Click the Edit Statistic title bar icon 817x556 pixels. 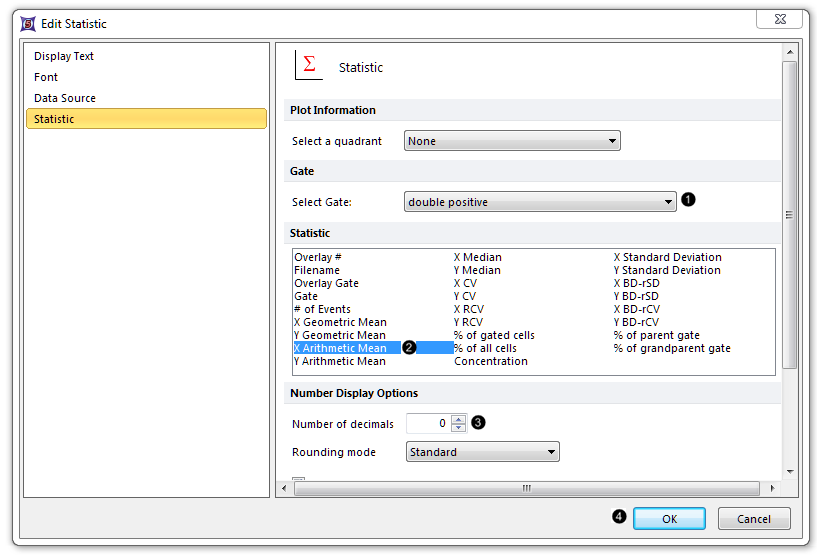click(27, 23)
